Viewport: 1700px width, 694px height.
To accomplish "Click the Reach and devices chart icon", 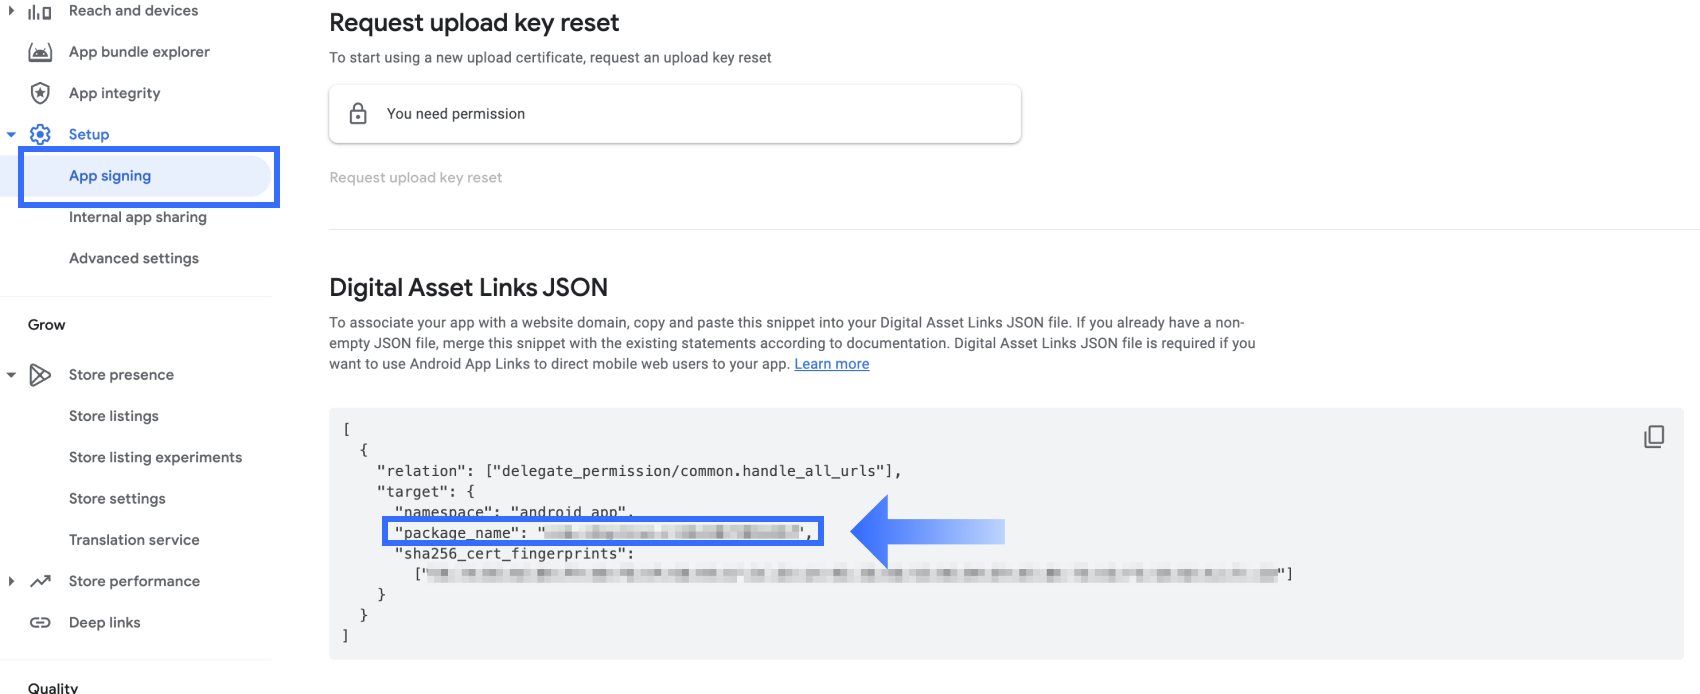I will coord(40,12).
